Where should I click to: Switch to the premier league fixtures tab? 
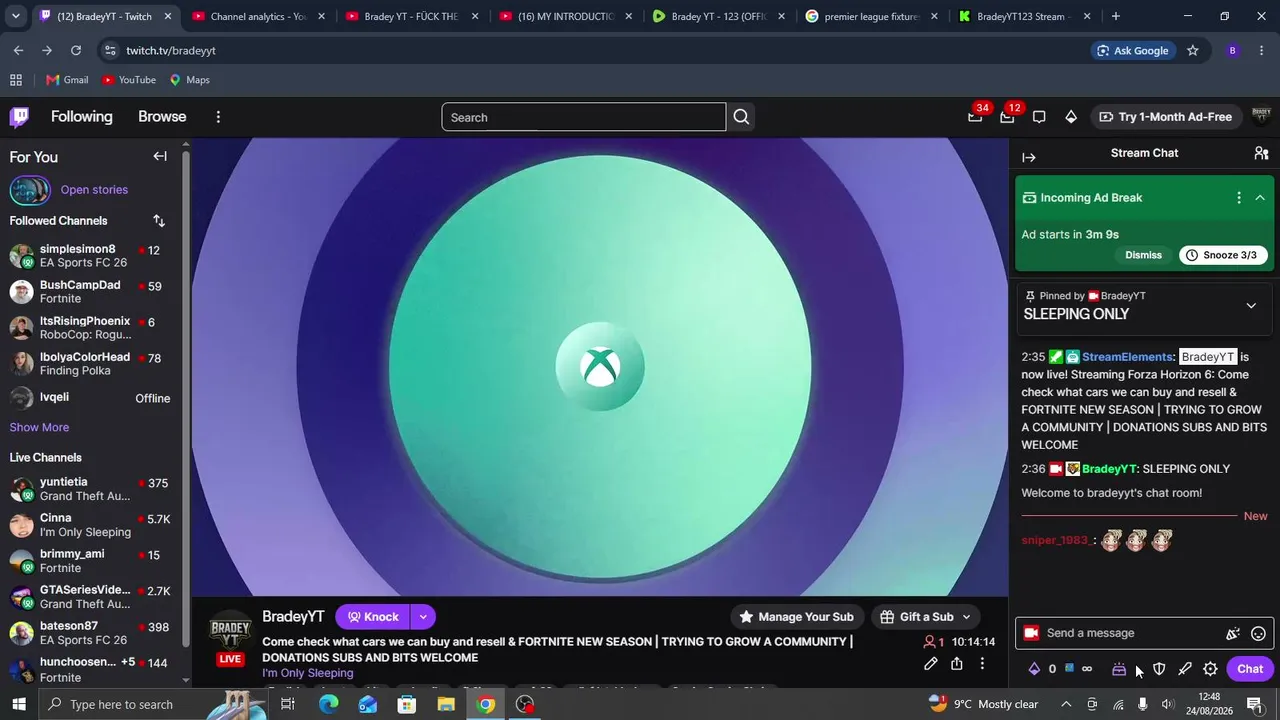point(870,16)
